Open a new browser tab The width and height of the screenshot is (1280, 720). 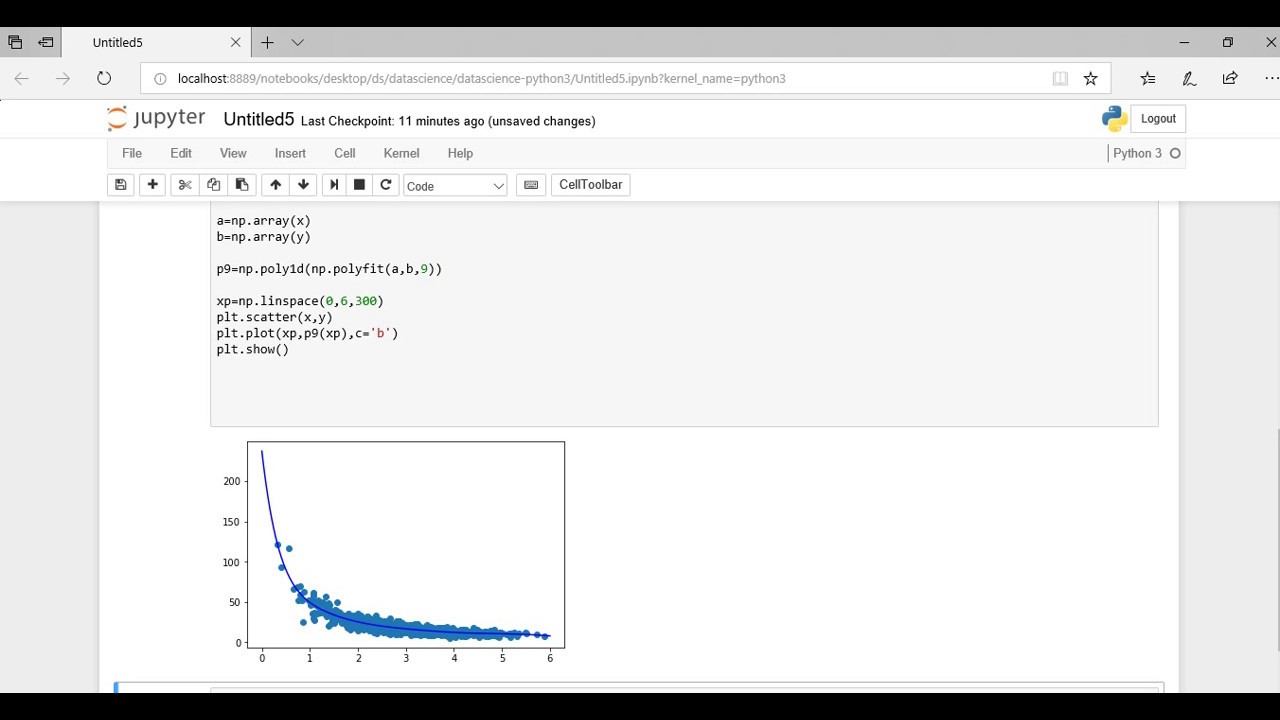pyautogui.click(x=267, y=43)
